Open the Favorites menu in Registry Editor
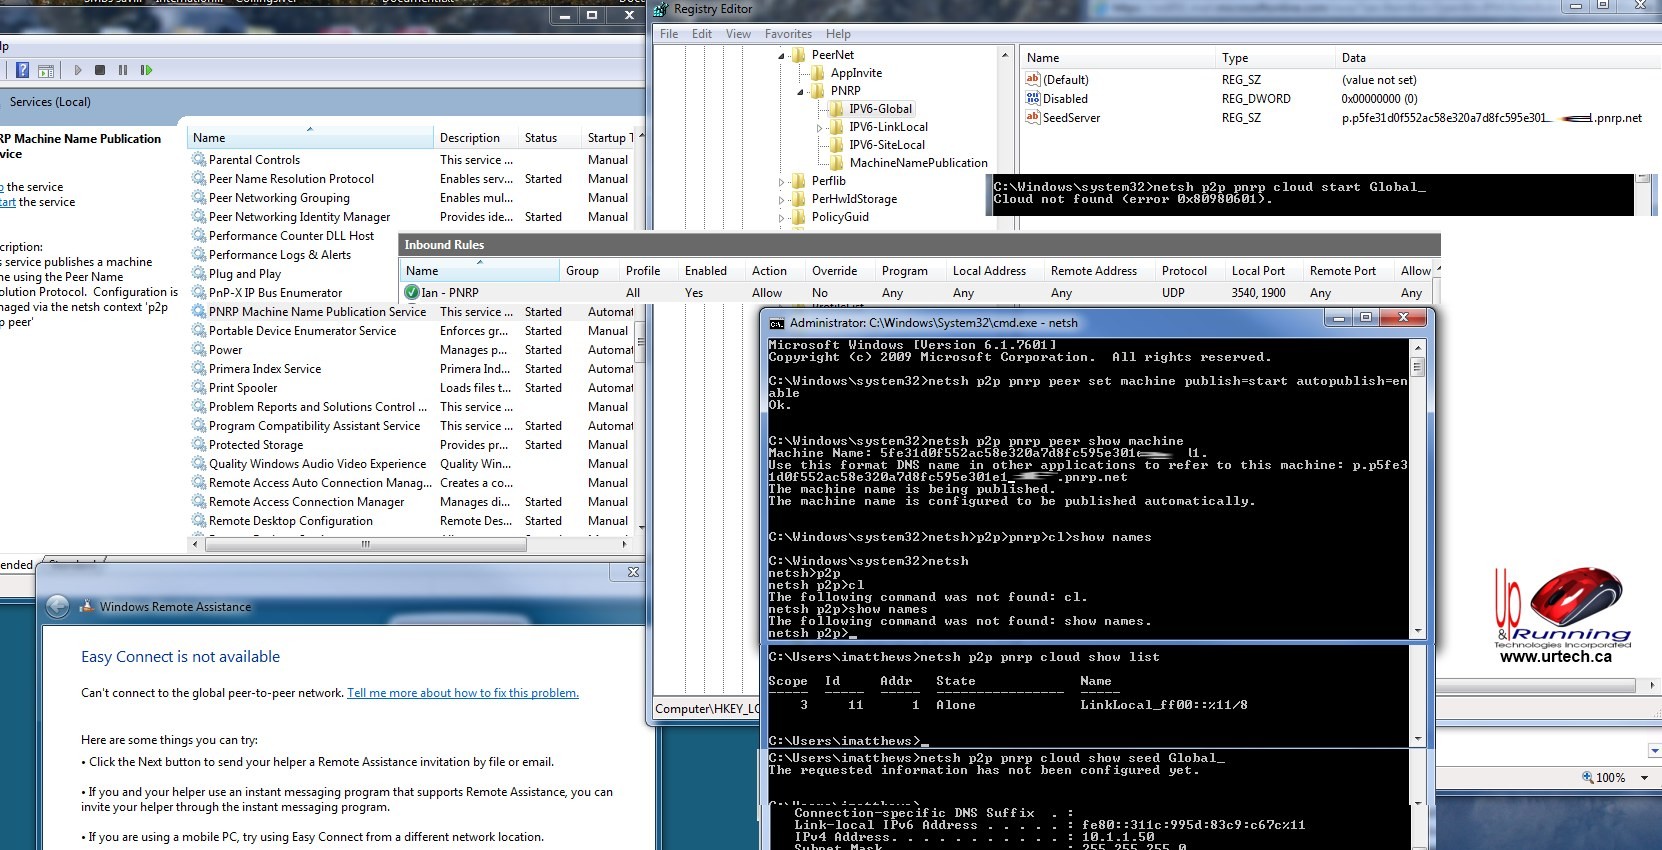1662x850 pixels. (x=788, y=34)
